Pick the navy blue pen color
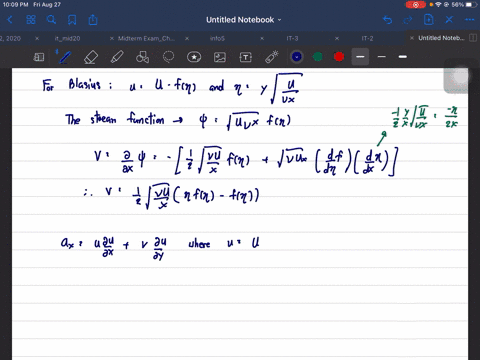 tap(297, 57)
